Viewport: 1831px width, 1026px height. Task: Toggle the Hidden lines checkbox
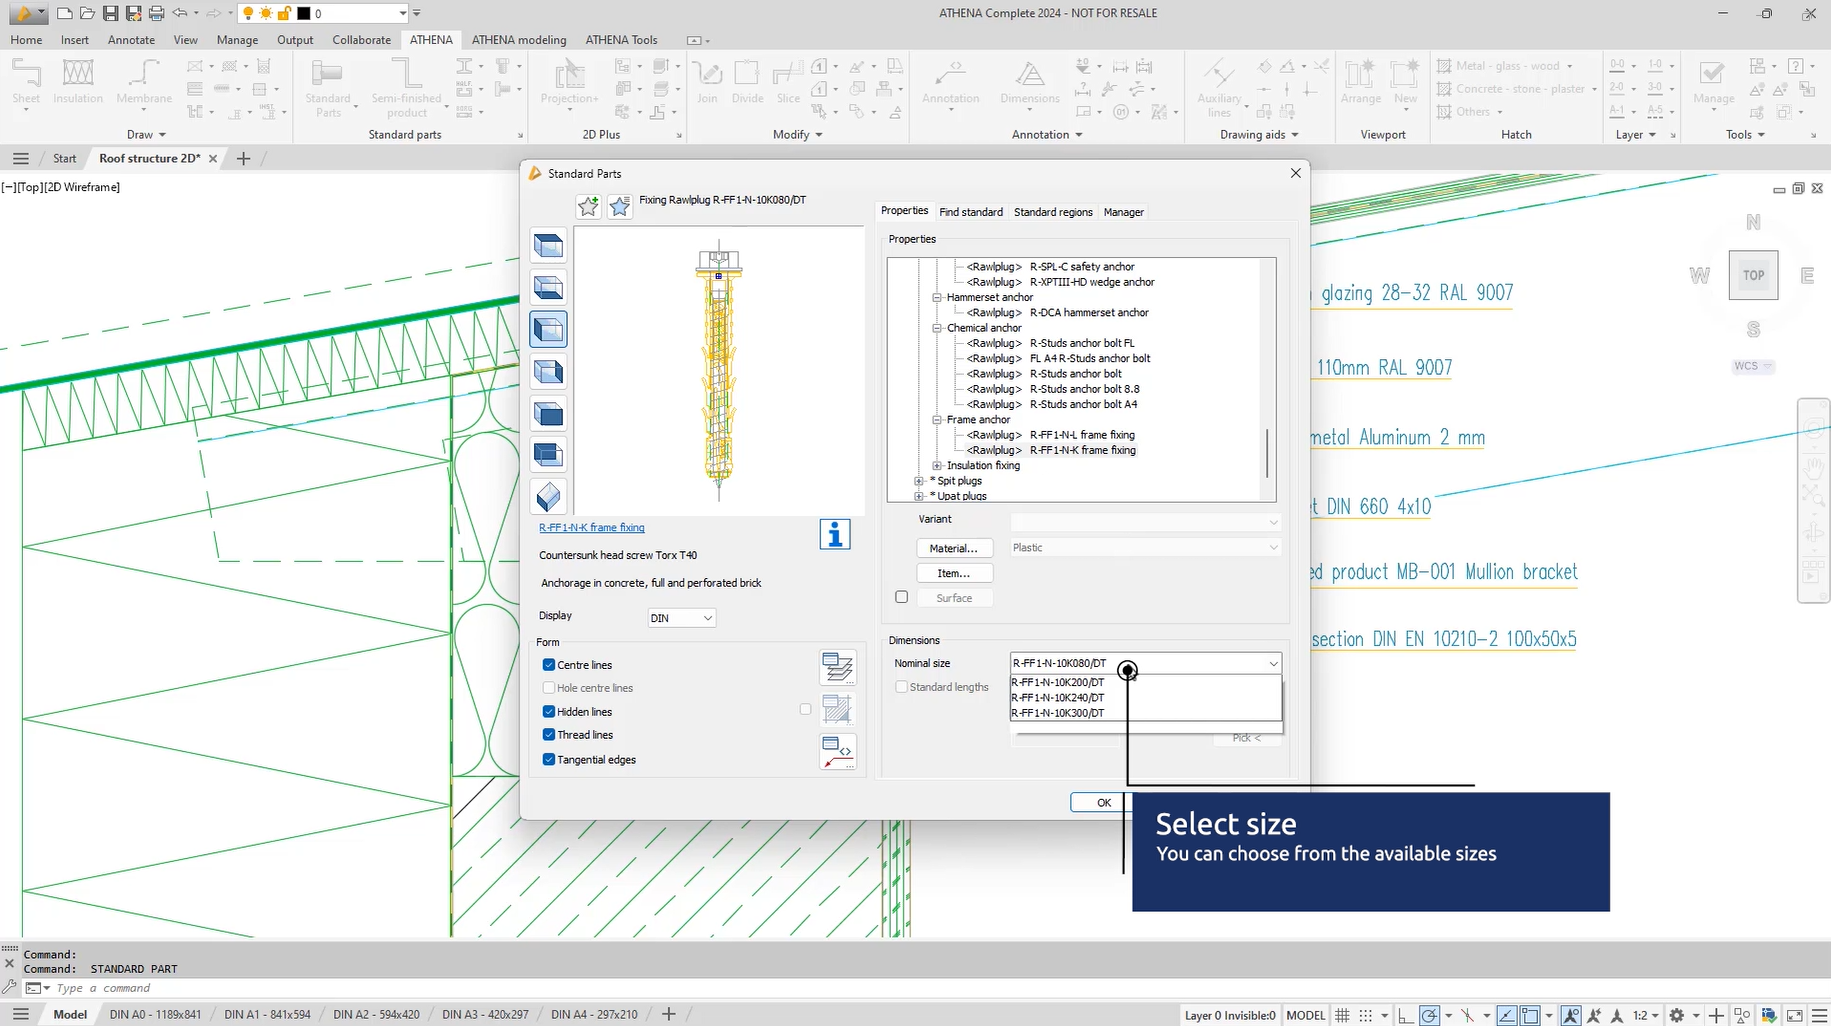(x=549, y=712)
